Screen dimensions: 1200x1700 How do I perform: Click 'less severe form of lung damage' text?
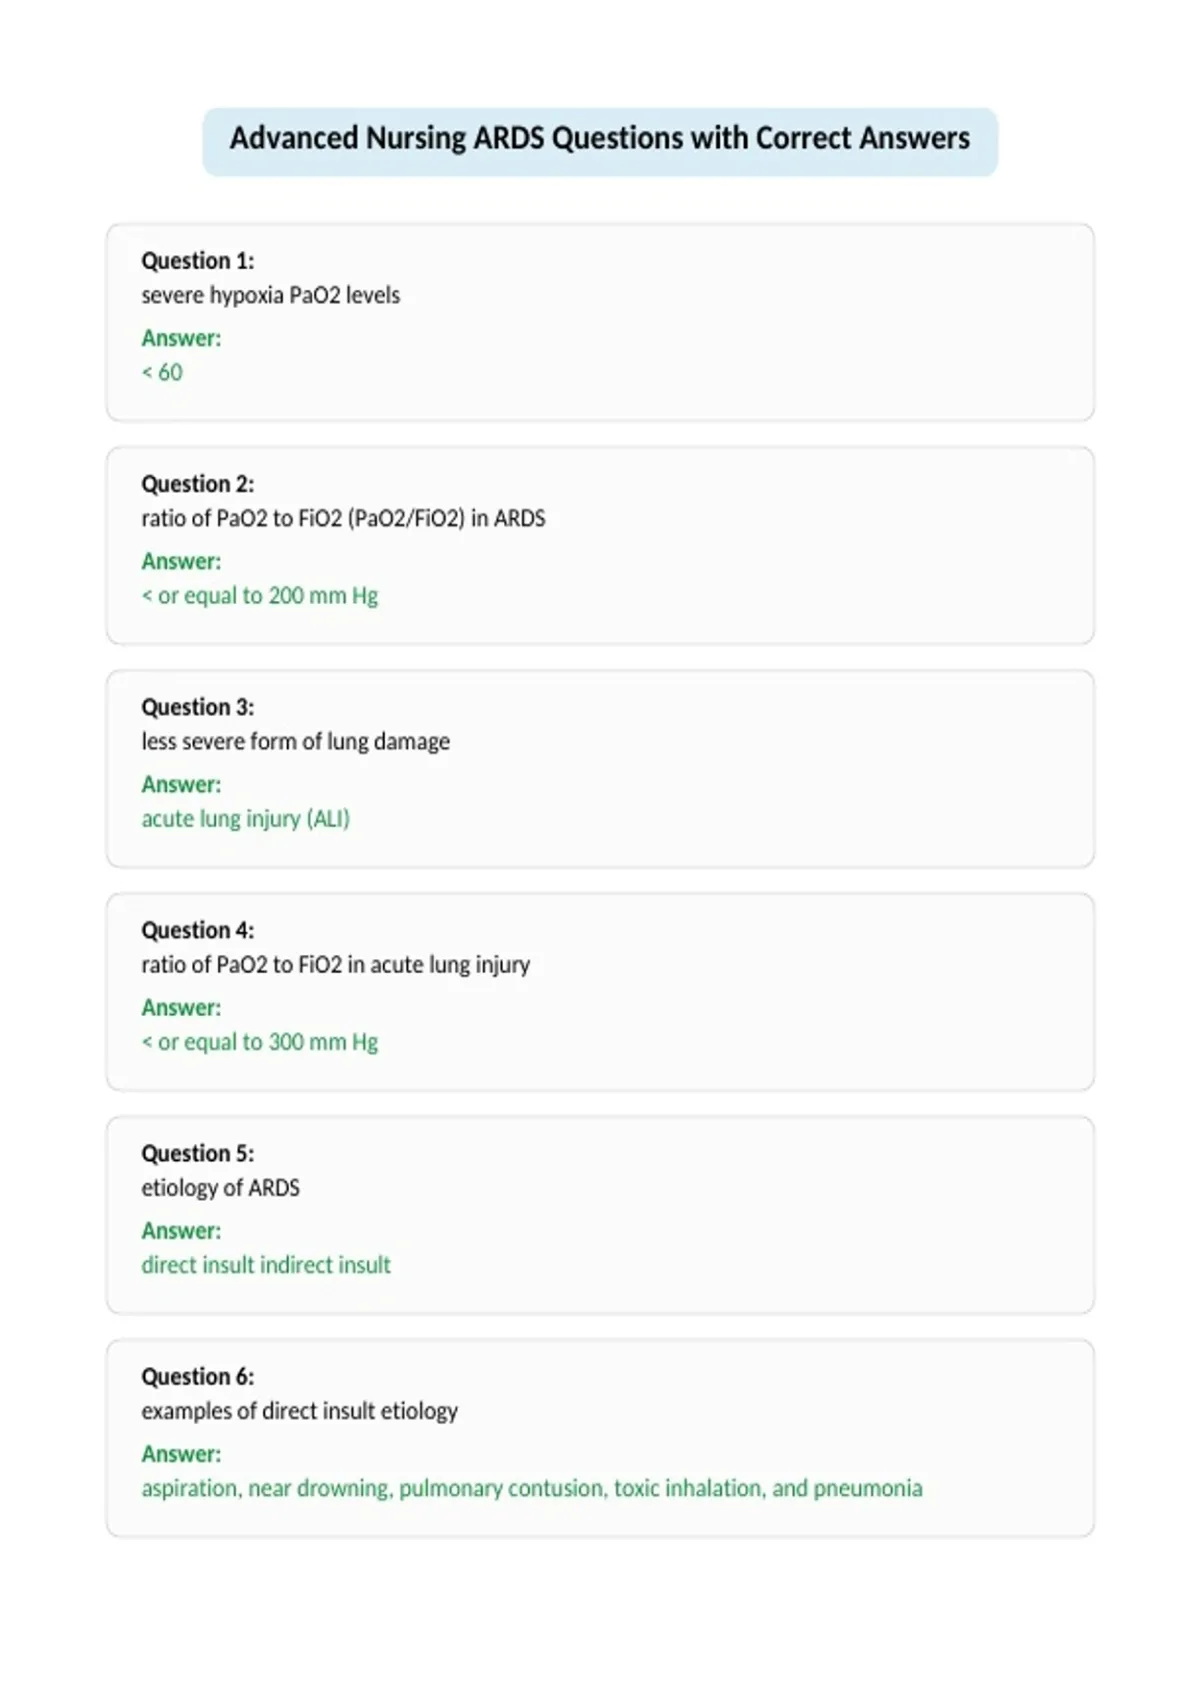coord(295,742)
